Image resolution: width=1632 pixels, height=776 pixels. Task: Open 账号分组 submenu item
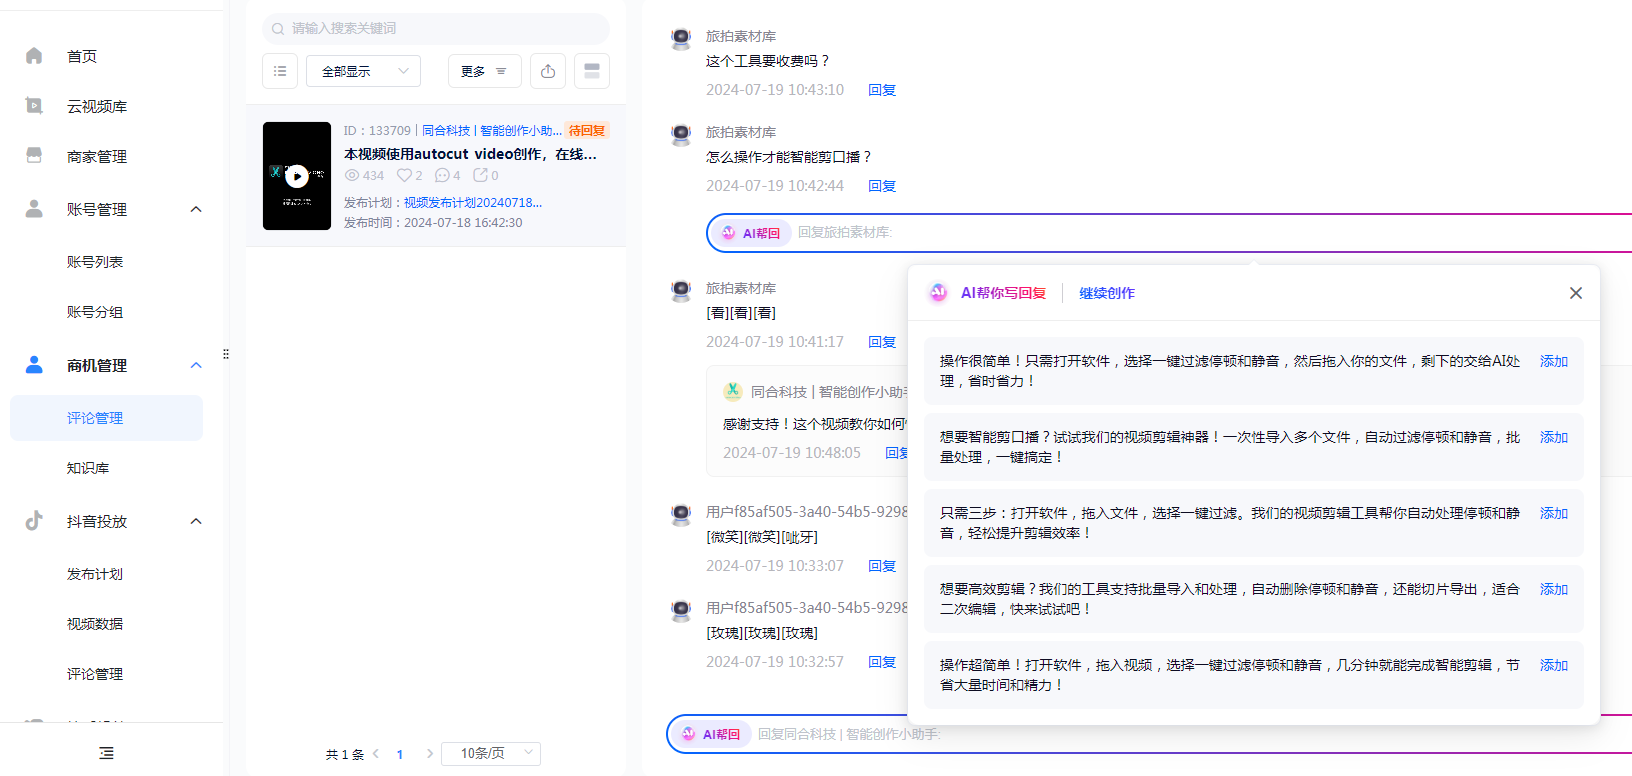(x=95, y=312)
